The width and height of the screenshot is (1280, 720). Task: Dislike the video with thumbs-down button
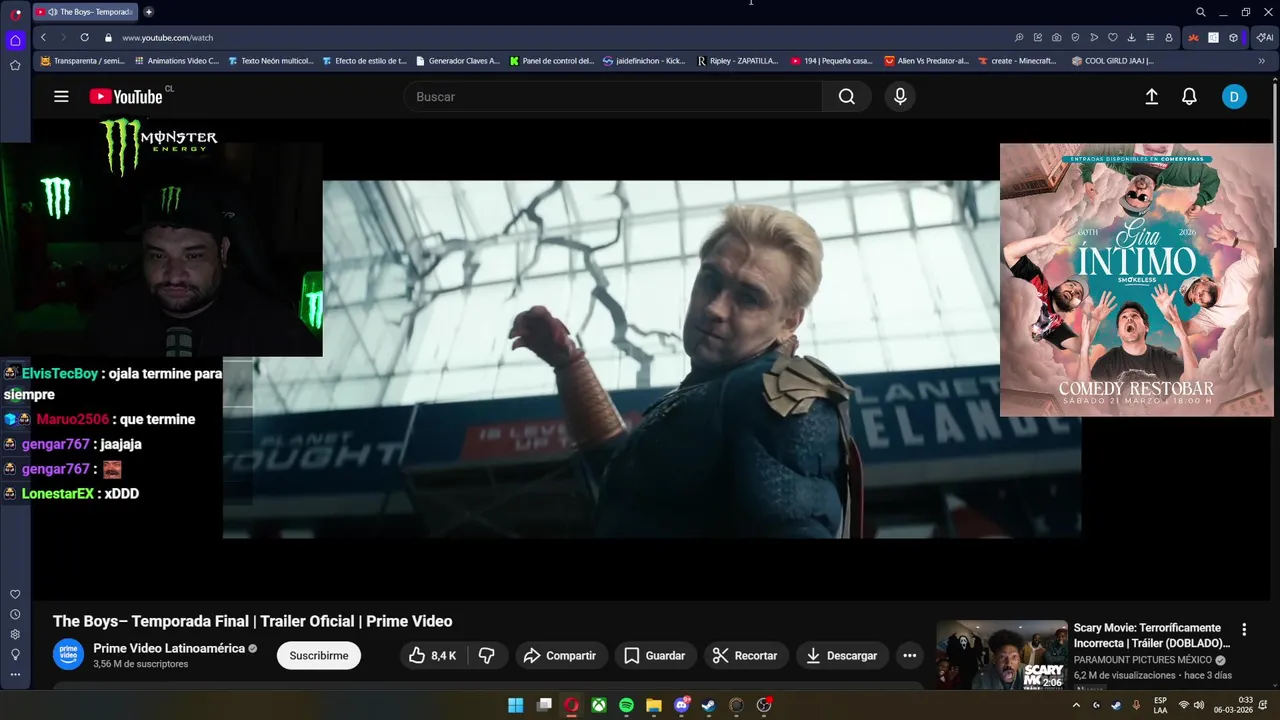point(487,656)
